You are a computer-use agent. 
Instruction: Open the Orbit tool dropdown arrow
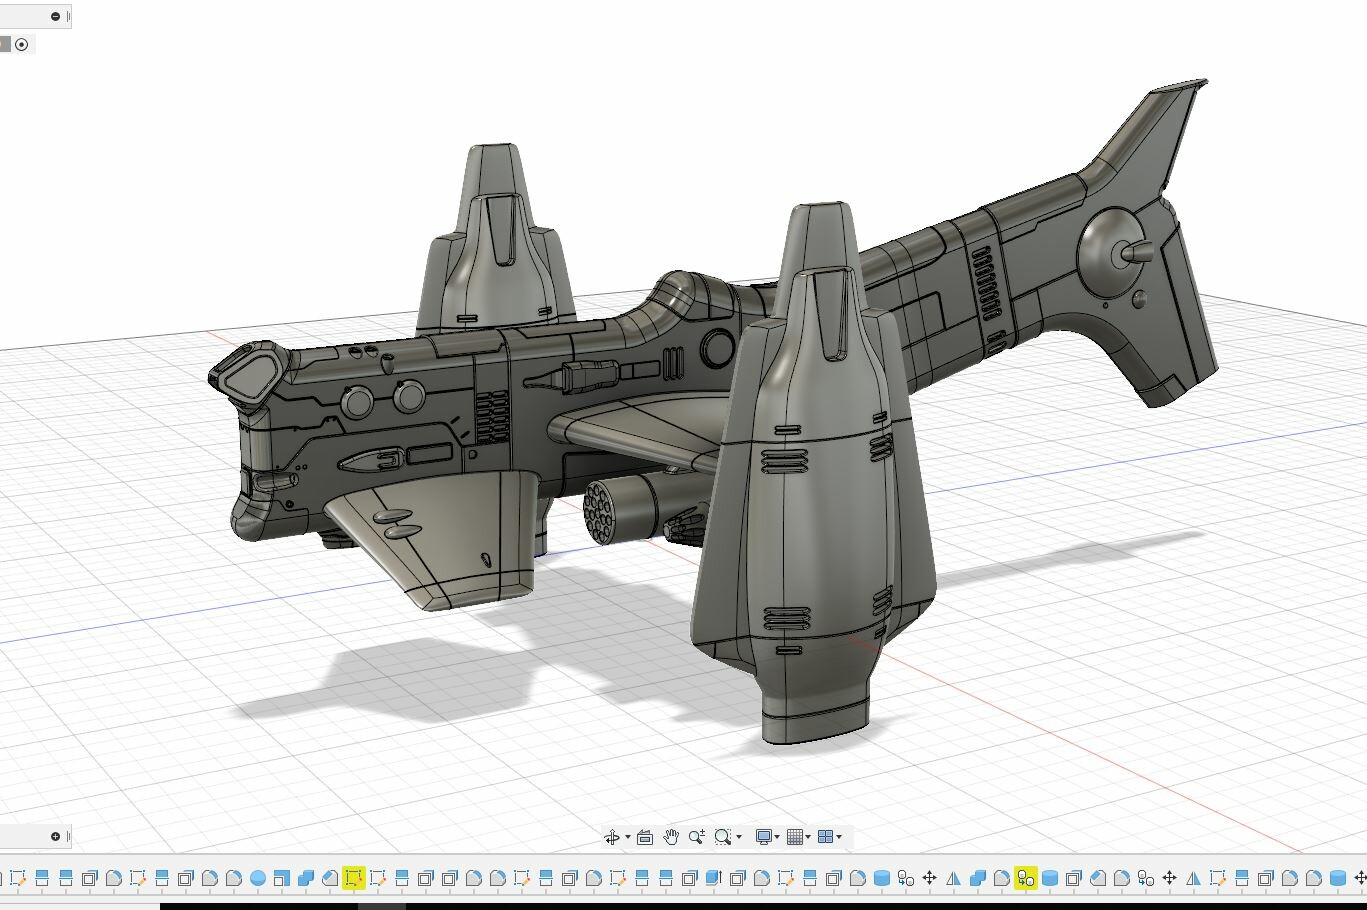pyautogui.click(x=628, y=837)
